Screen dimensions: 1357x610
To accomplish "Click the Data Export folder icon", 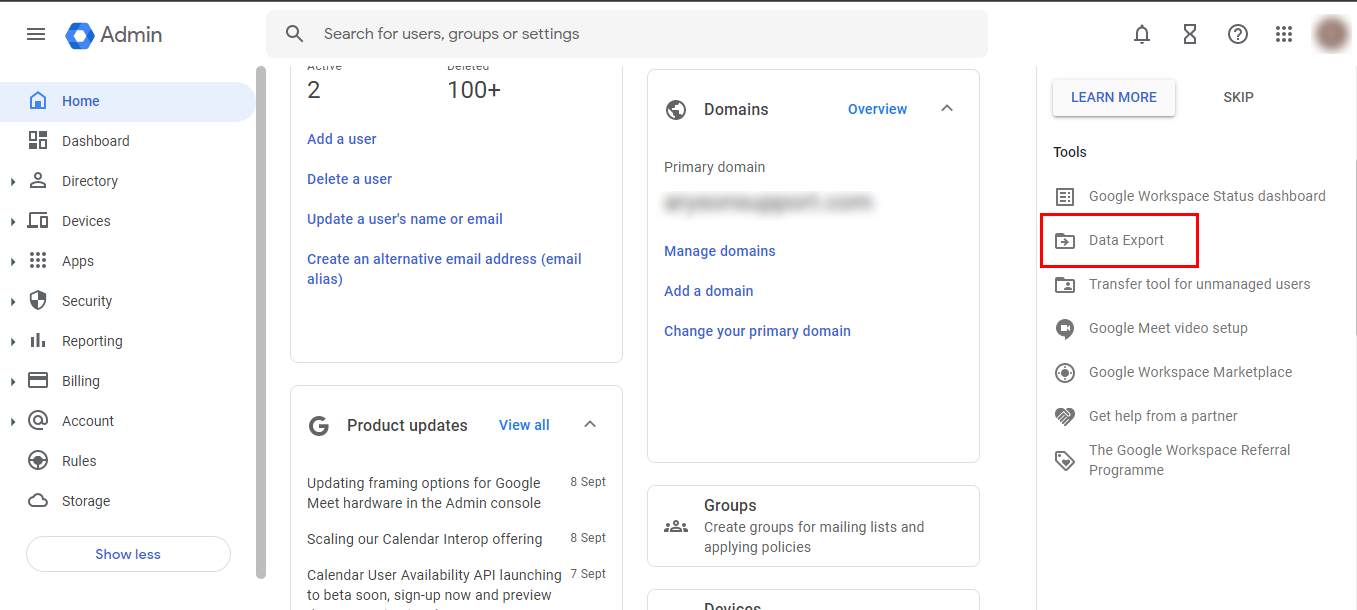I will pyautogui.click(x=1065, y=241).
